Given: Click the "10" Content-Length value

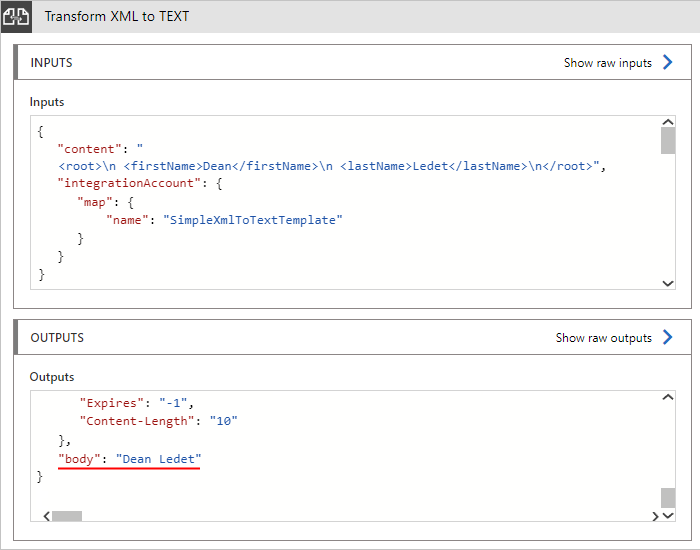Looking at the screenshot, I should pyautogui.click(x=224, y=421).
